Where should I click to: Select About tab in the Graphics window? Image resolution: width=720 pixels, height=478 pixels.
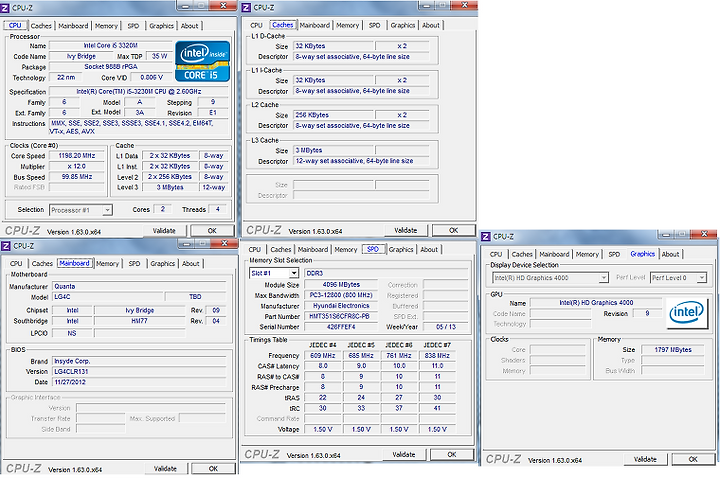(670, 254)
